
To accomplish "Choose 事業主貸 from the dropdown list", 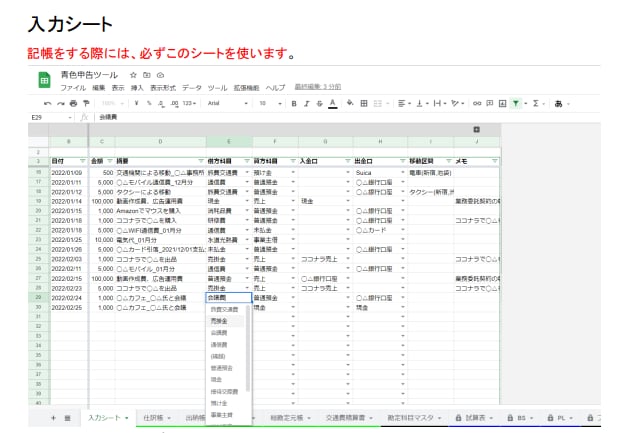I will (226, 415).
